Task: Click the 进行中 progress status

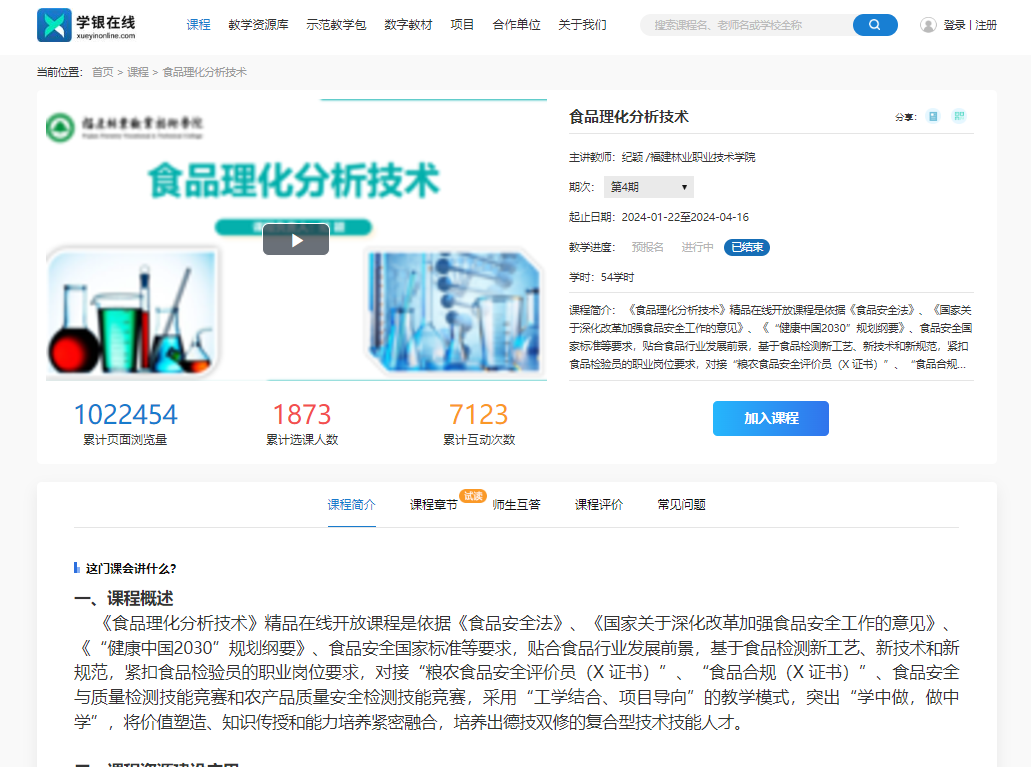Action: [x=697, y=247]
